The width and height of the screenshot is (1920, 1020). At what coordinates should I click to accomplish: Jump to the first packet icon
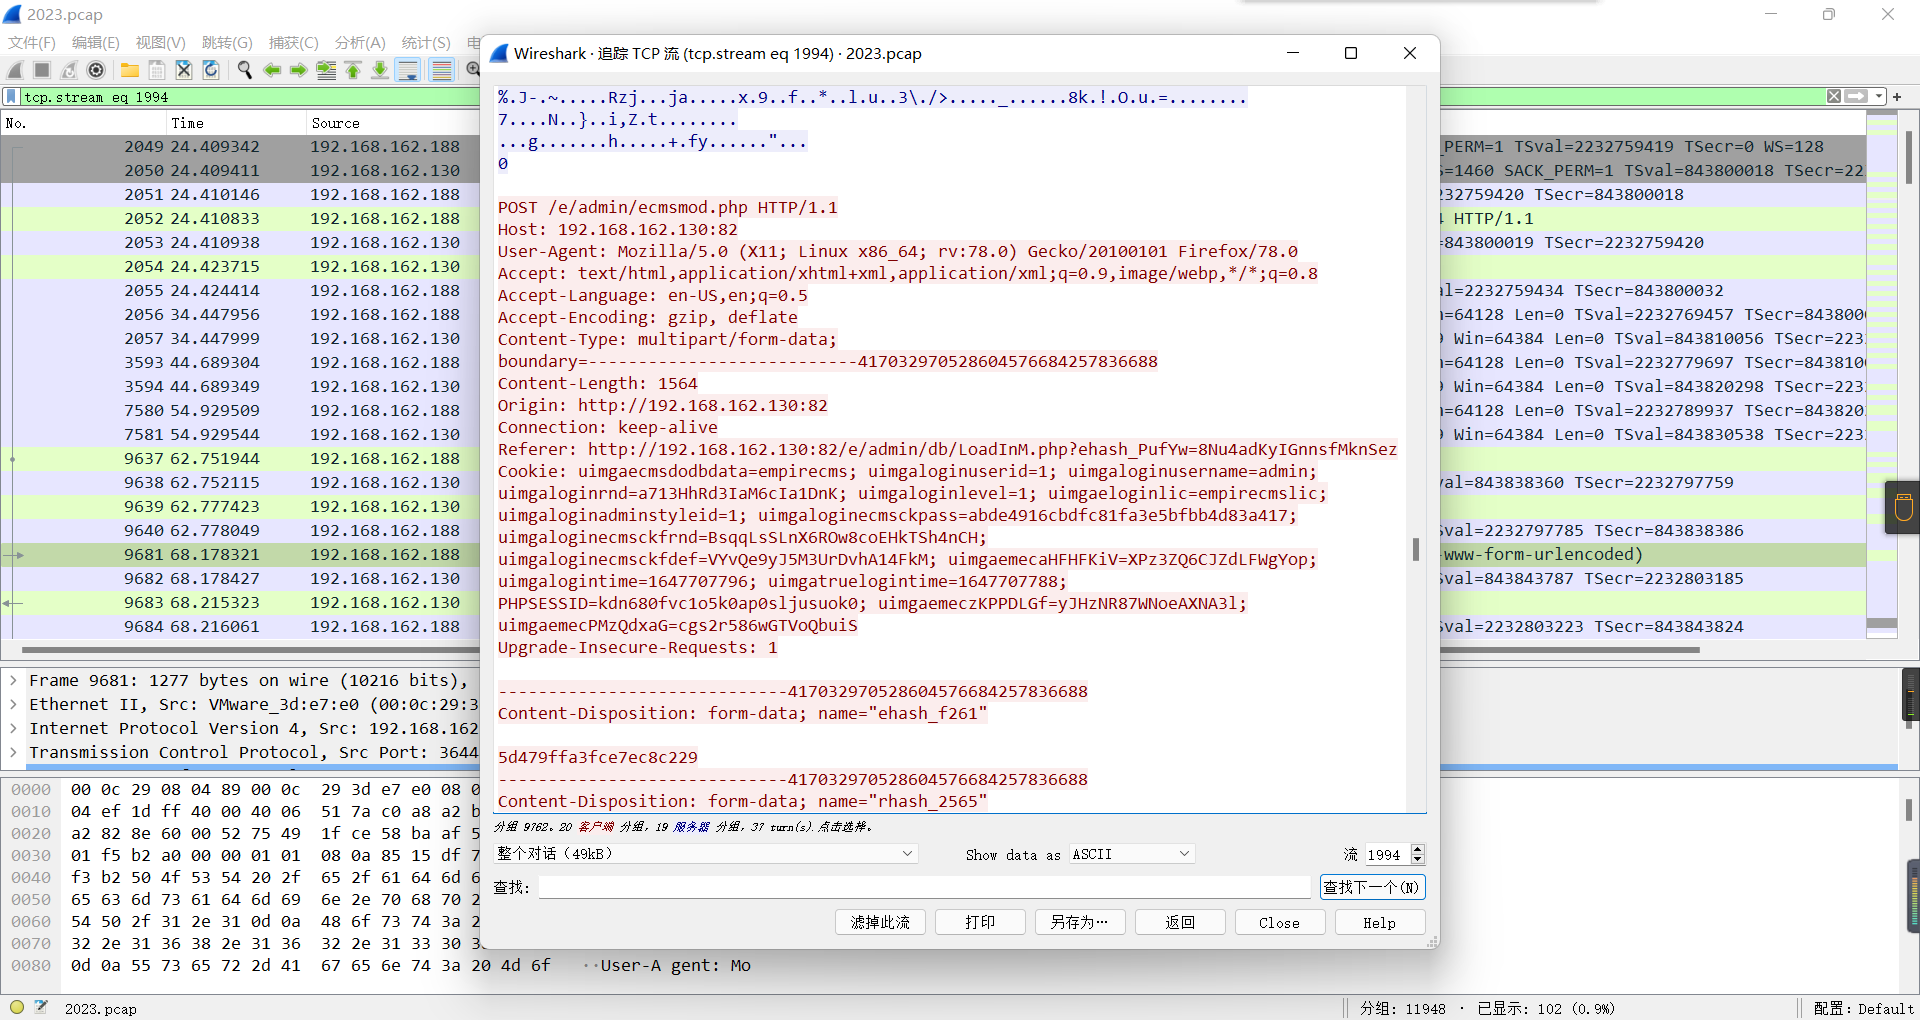click(353, 70)
